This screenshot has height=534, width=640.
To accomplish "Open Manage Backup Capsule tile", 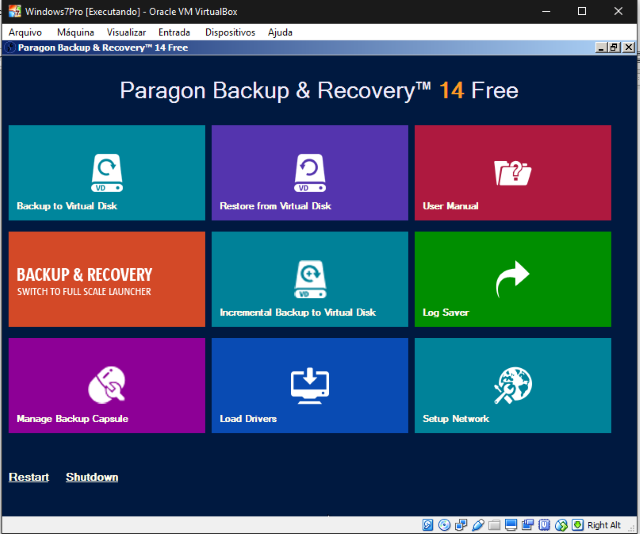I will click(107, 385).
